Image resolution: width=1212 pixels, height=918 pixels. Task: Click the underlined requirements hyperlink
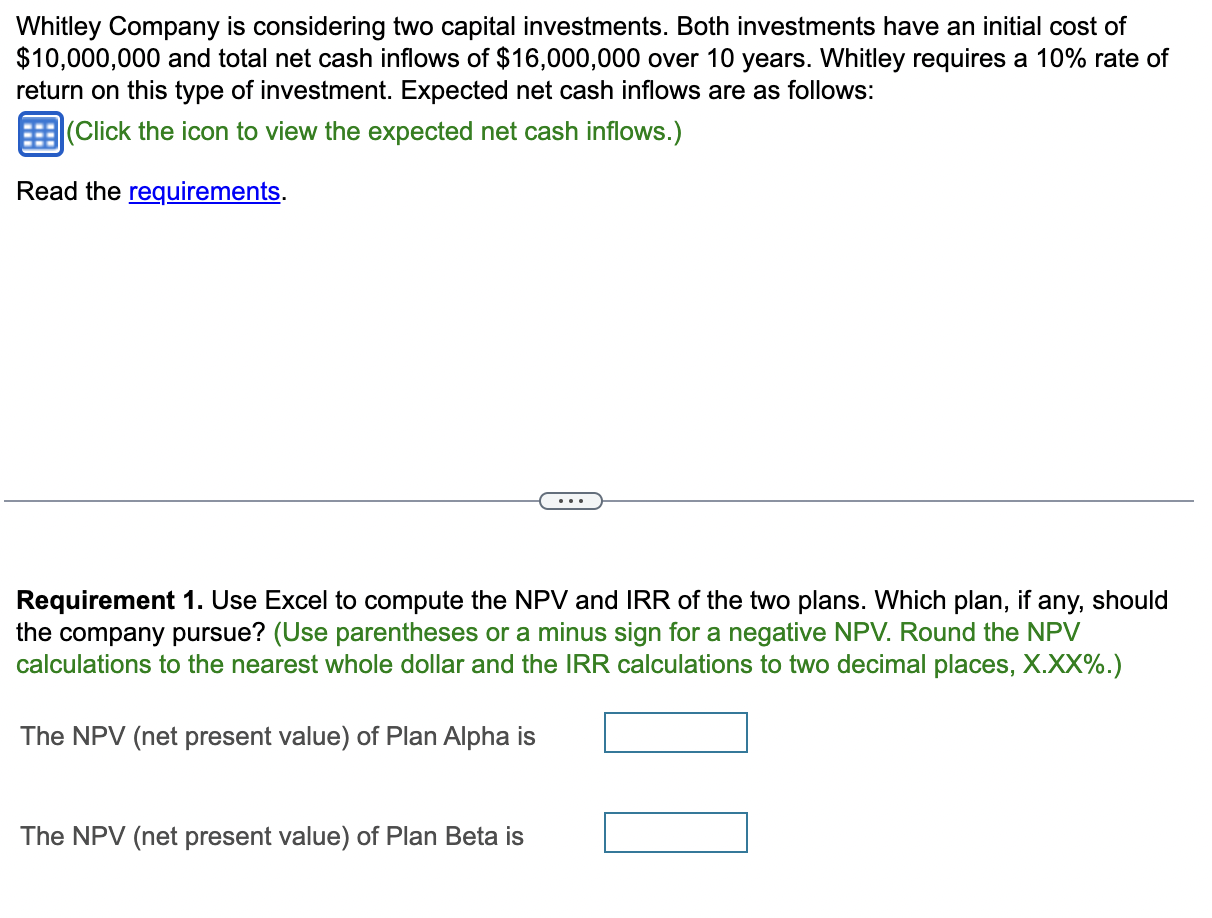203,191
